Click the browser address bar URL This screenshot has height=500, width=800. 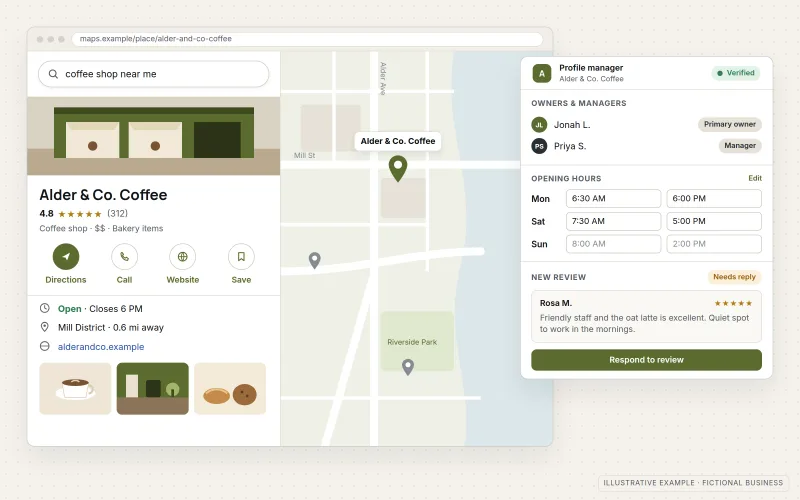pos(156,39)
